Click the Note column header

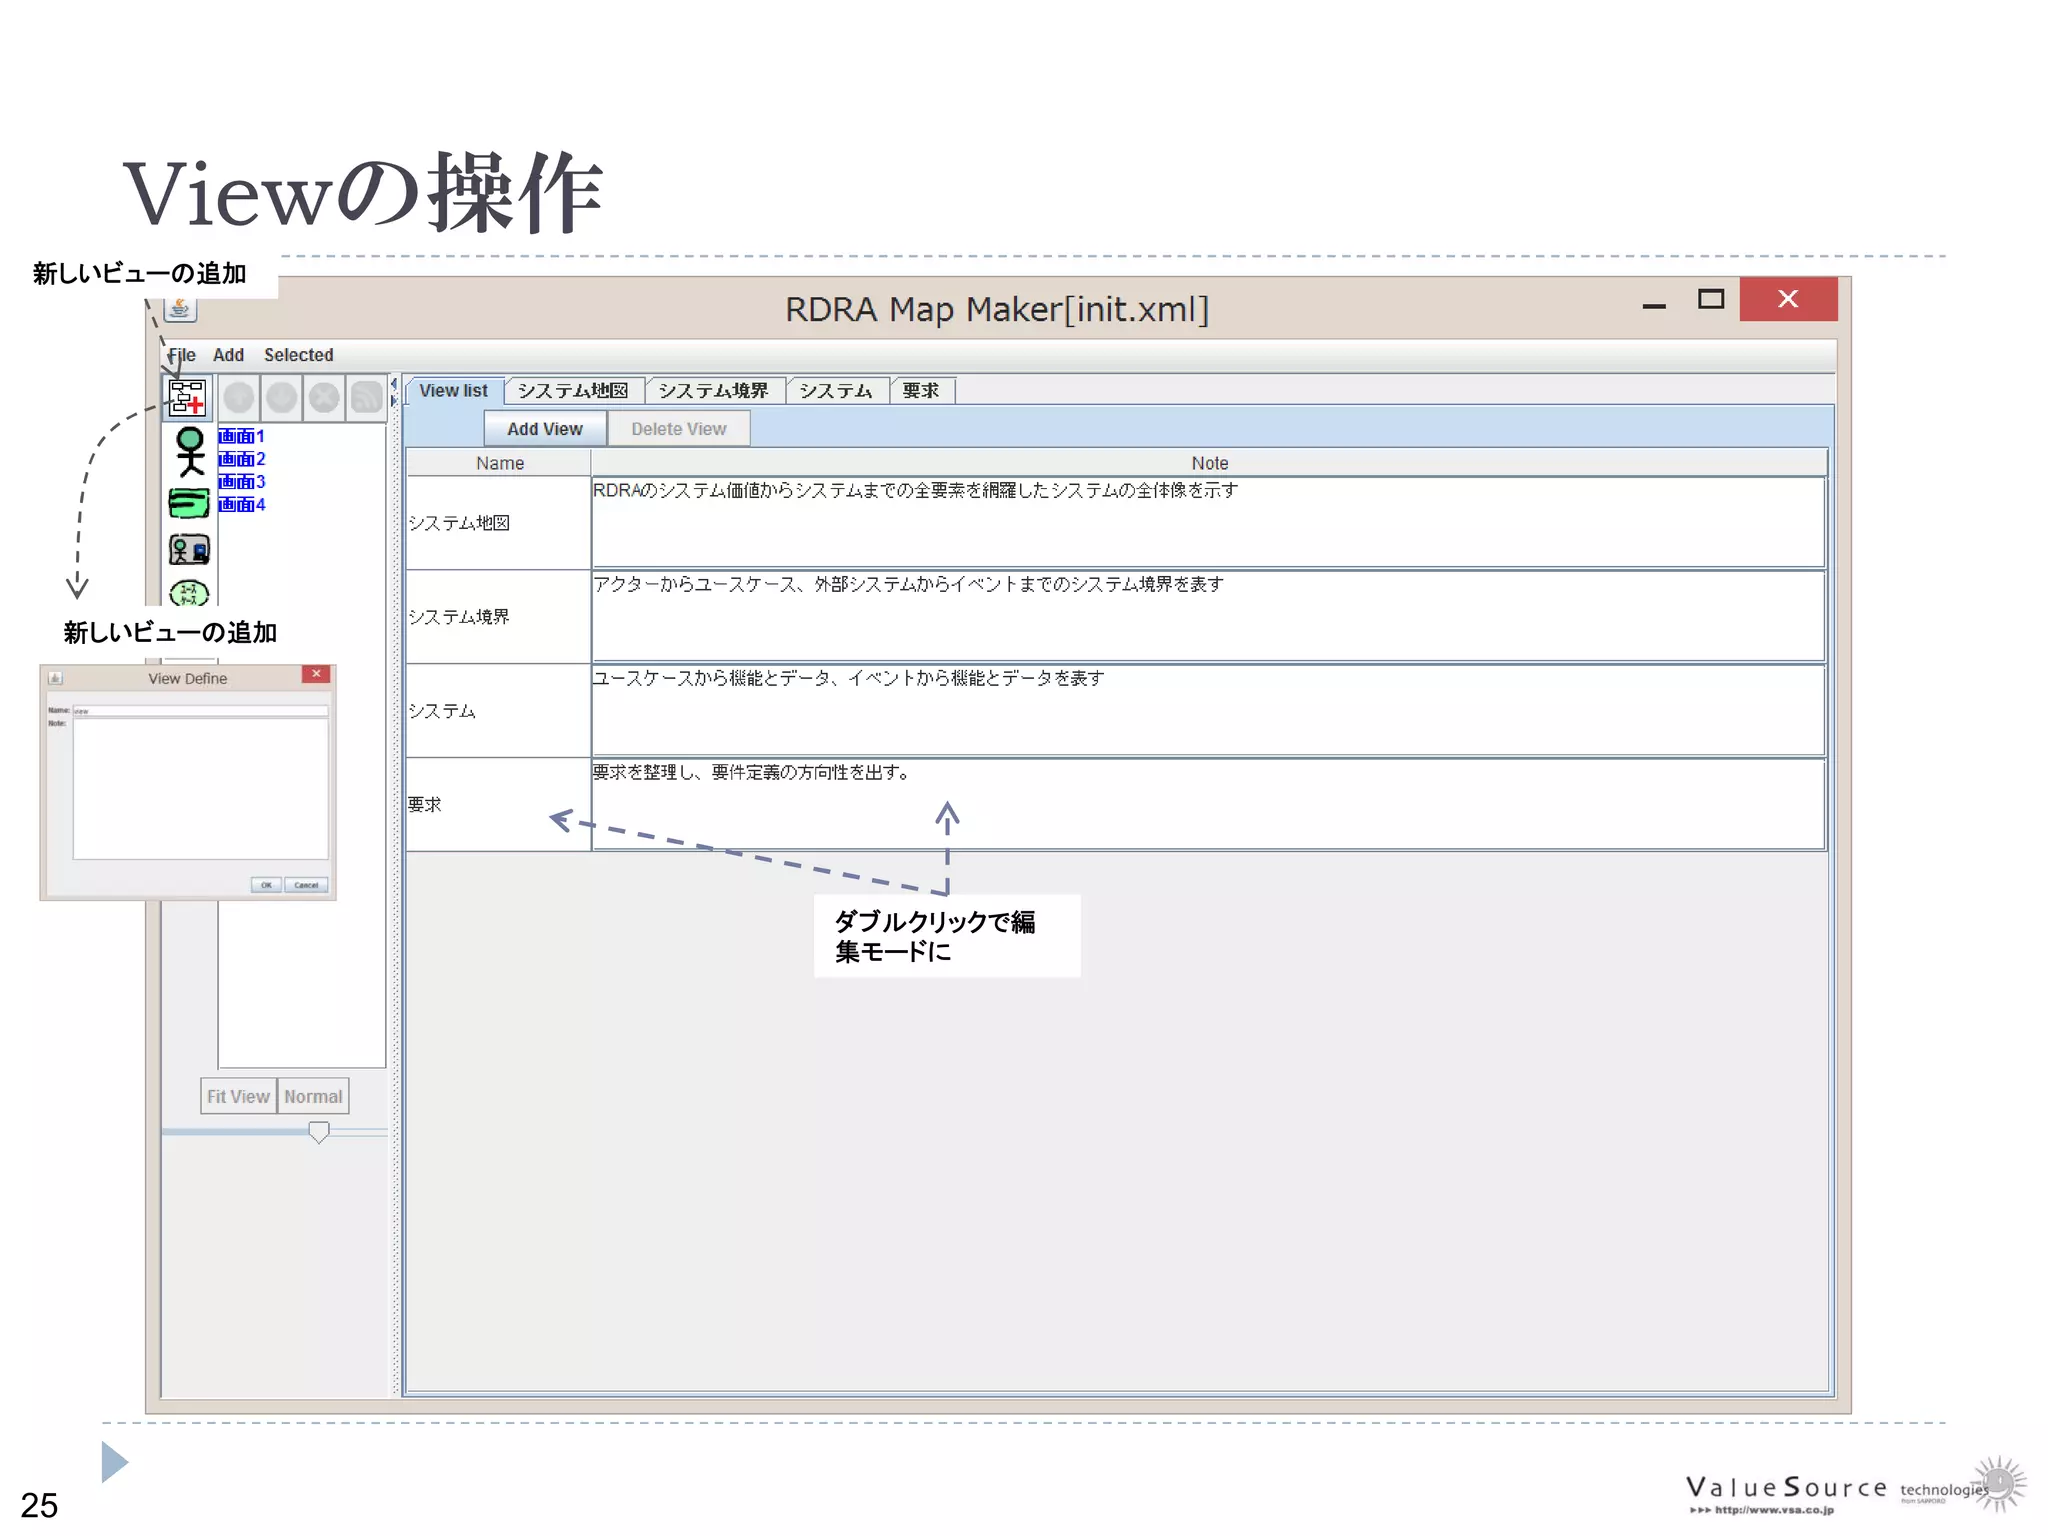click(1209, 463)
